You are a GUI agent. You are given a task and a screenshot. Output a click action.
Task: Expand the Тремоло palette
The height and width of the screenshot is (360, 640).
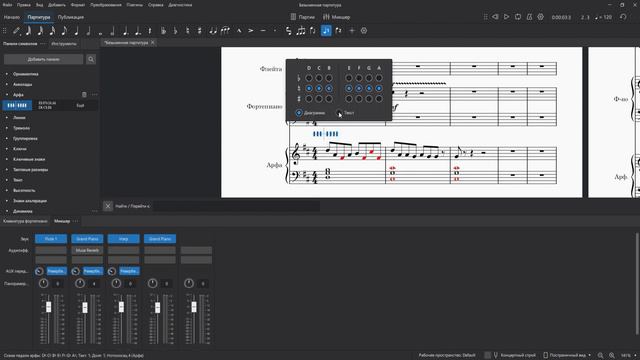[x=7, y=128]
